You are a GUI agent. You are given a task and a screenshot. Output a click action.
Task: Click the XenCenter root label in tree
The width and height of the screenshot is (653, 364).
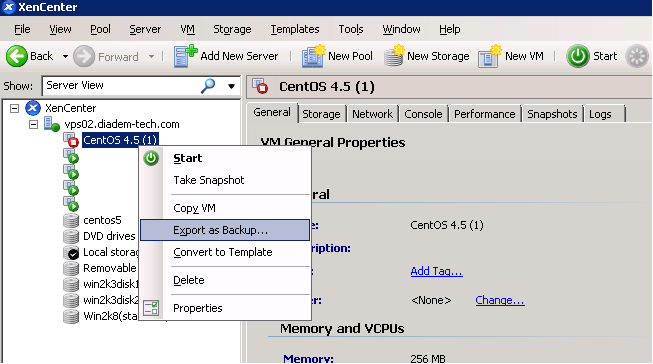click(70, 108)
